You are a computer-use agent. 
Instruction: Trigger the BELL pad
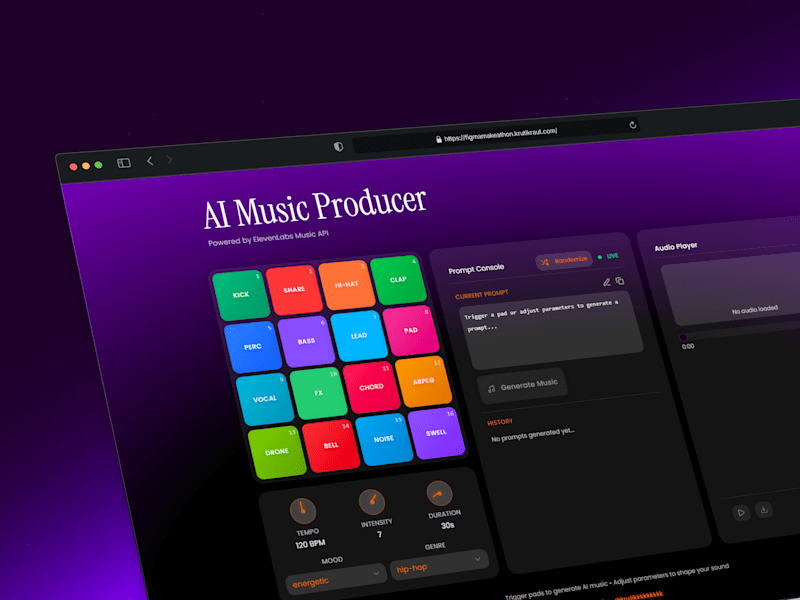pyautogui.click(x=331, y=445)
